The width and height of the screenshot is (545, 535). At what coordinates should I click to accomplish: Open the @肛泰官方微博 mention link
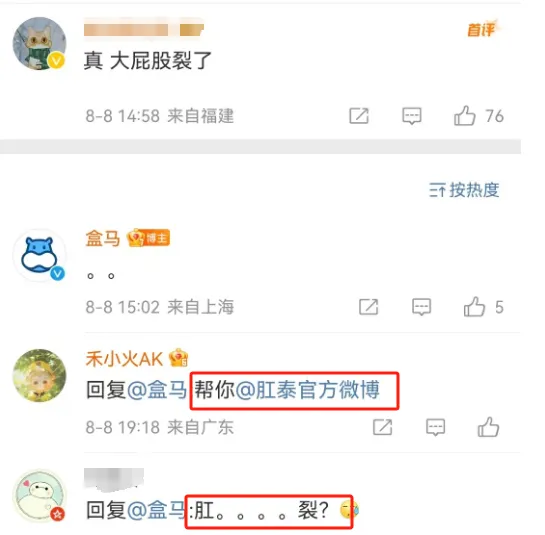(308, 390)
